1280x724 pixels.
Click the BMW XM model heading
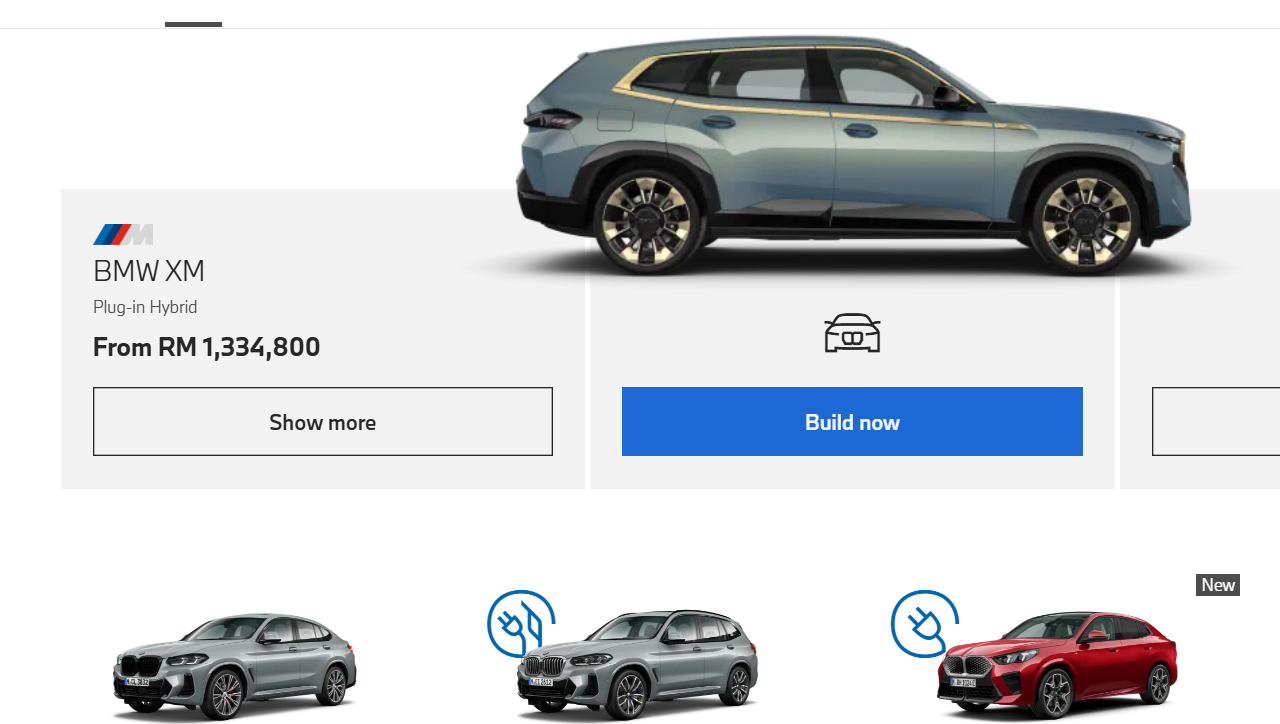tap(149, 271)
